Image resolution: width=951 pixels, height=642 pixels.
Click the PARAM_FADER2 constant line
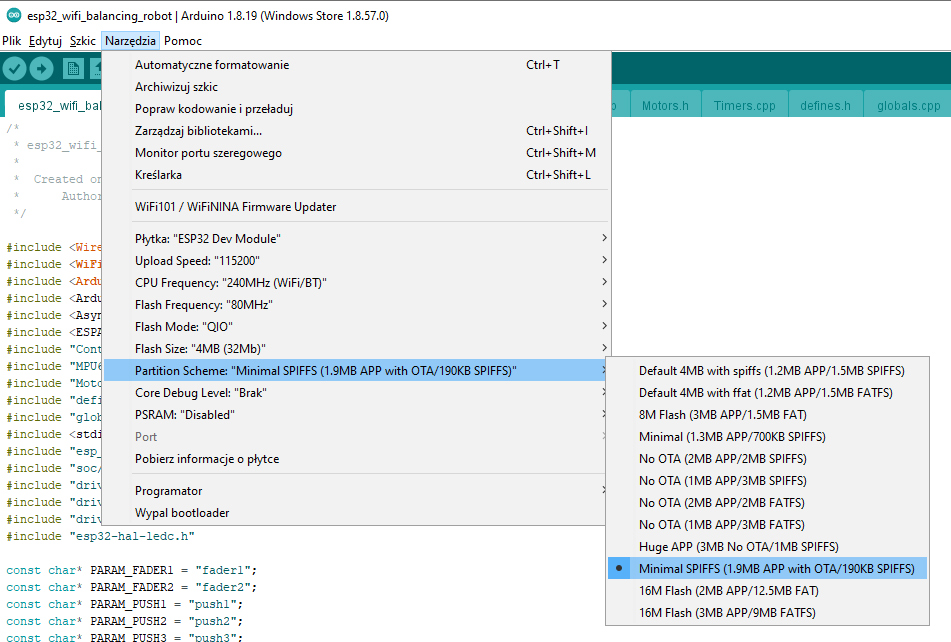click(132, 587)
